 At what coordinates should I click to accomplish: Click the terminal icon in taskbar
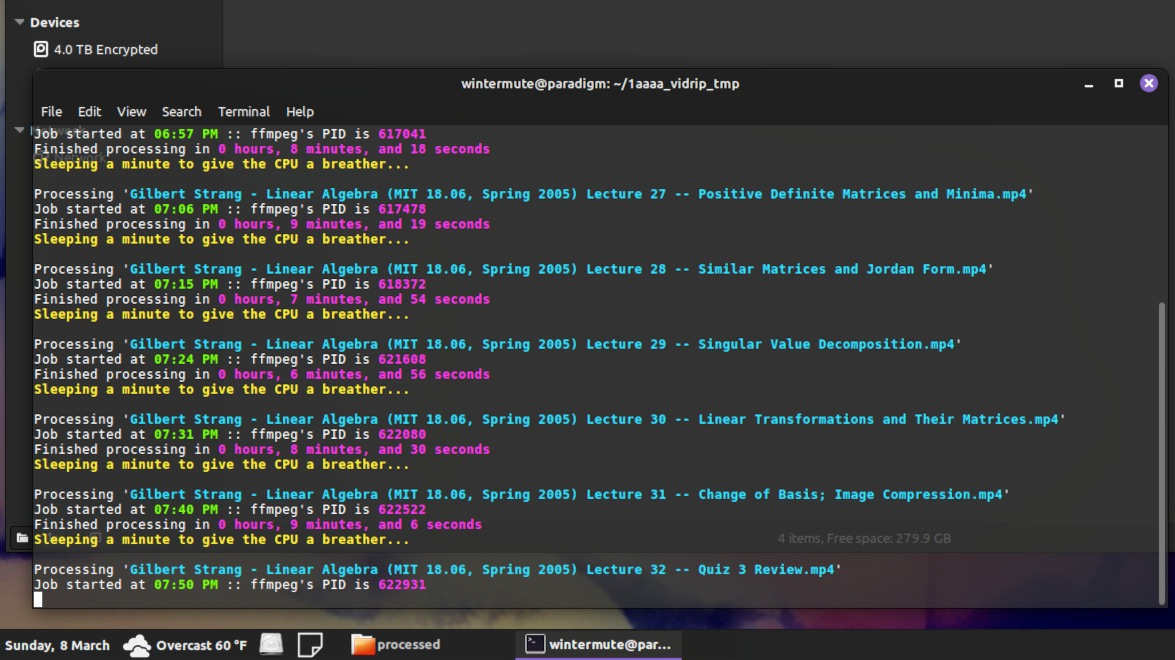click(535, 645)
